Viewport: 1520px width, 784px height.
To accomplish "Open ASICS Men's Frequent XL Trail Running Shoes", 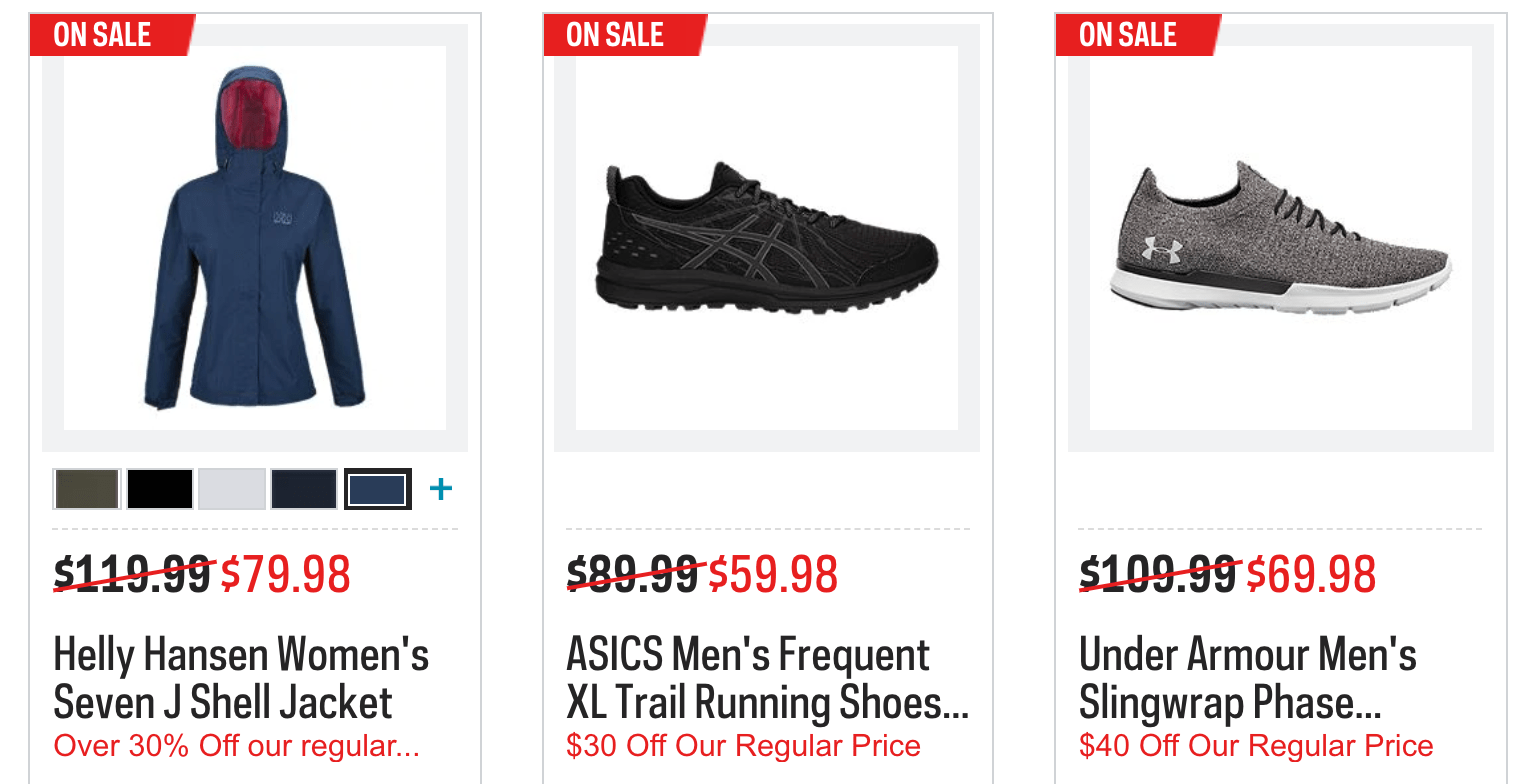I will tap(766, 679).
